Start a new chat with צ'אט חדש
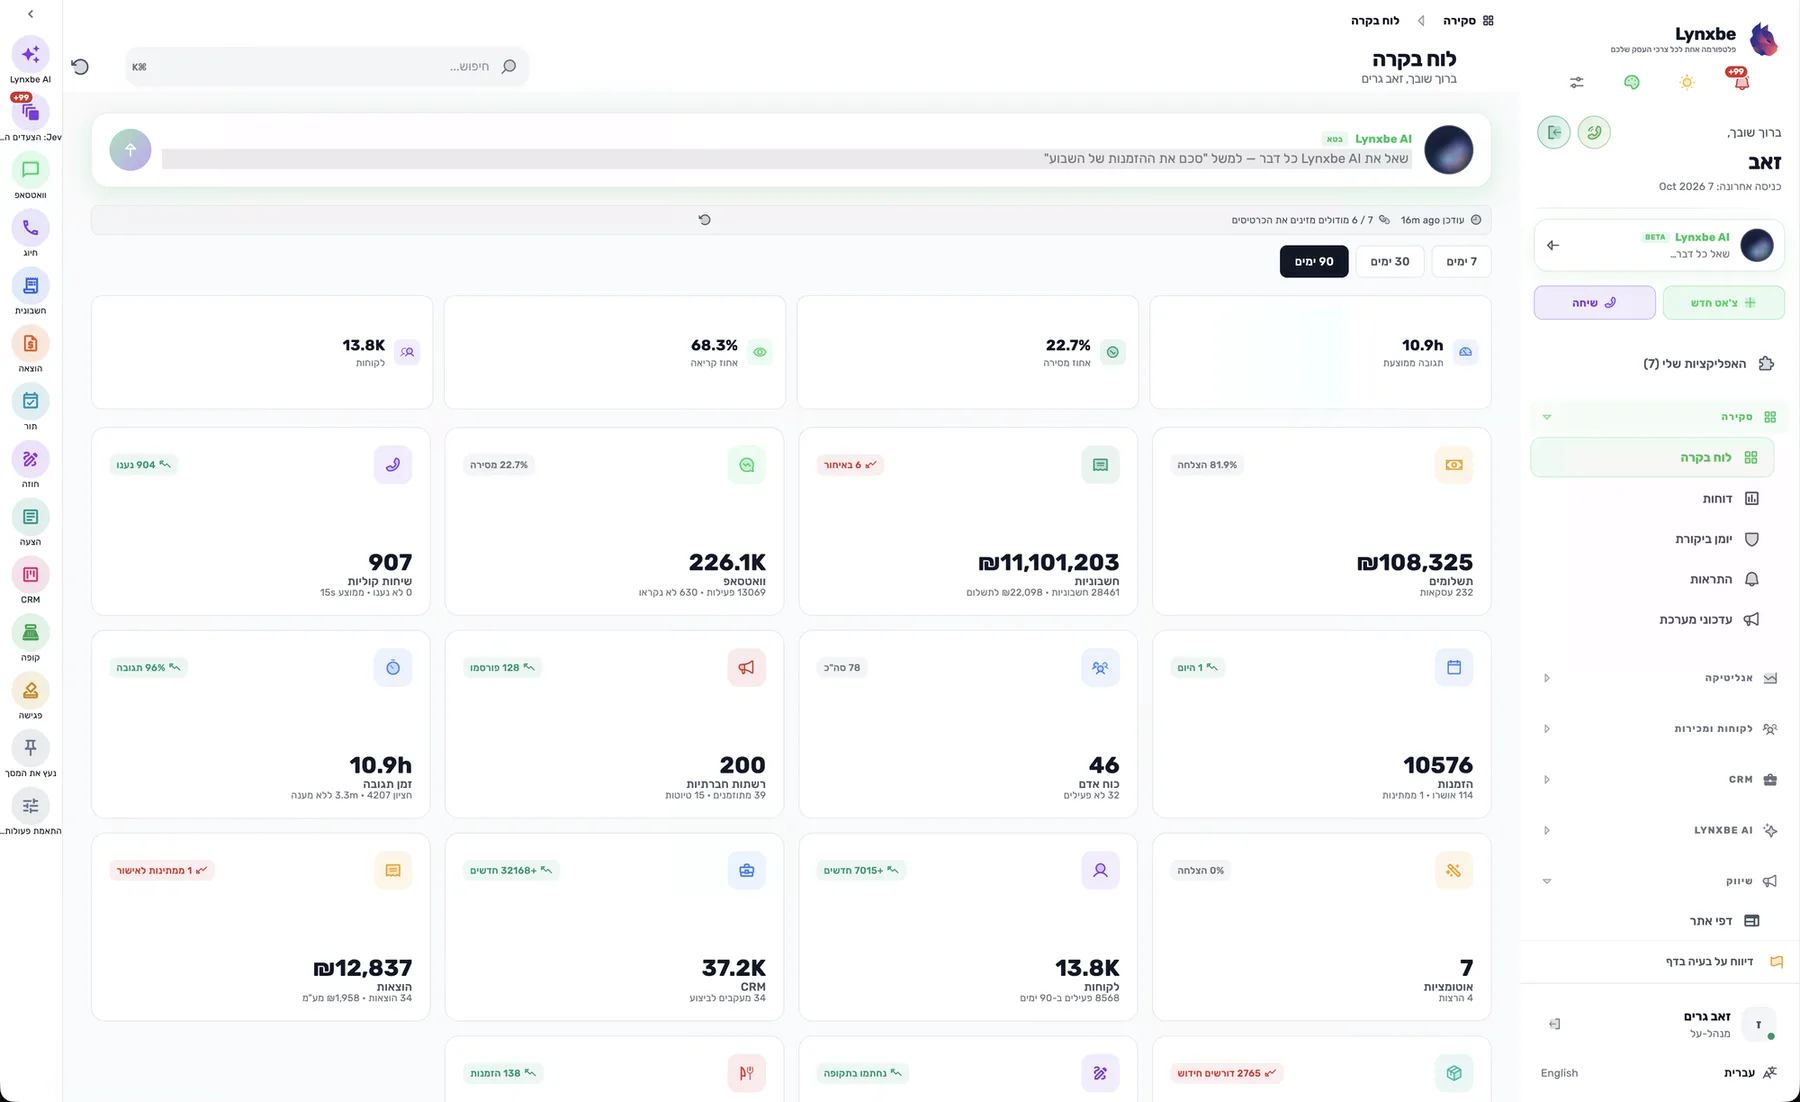 (x=1723, y=303)
